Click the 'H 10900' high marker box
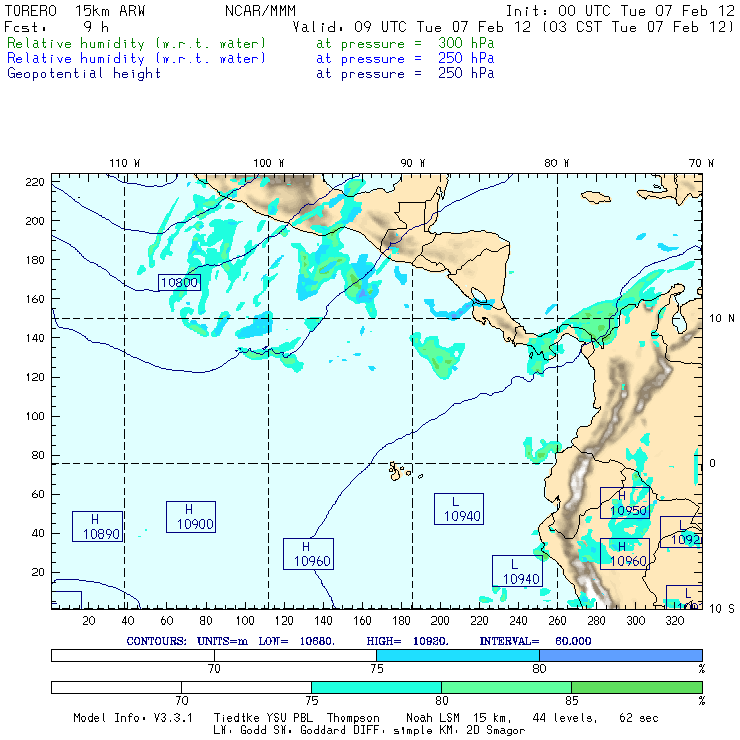The height and width of the screenshot is (740, 740). tap(191, 517)
